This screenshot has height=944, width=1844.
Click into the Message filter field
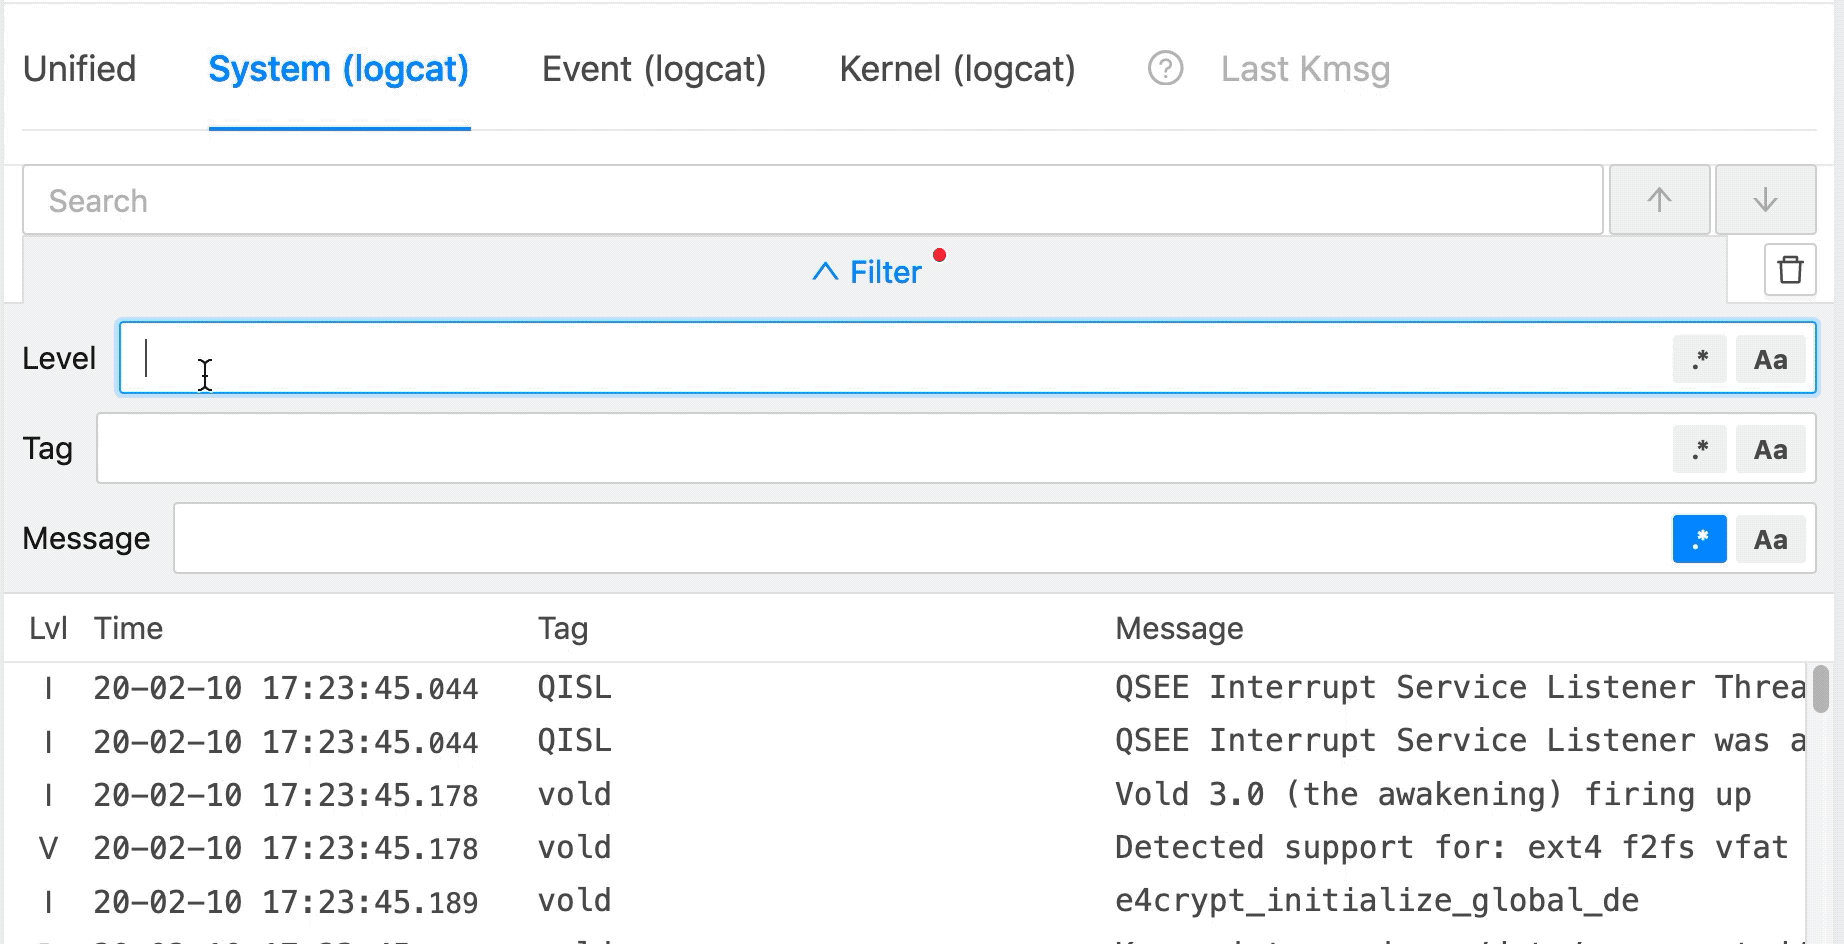tap(920, 539)
